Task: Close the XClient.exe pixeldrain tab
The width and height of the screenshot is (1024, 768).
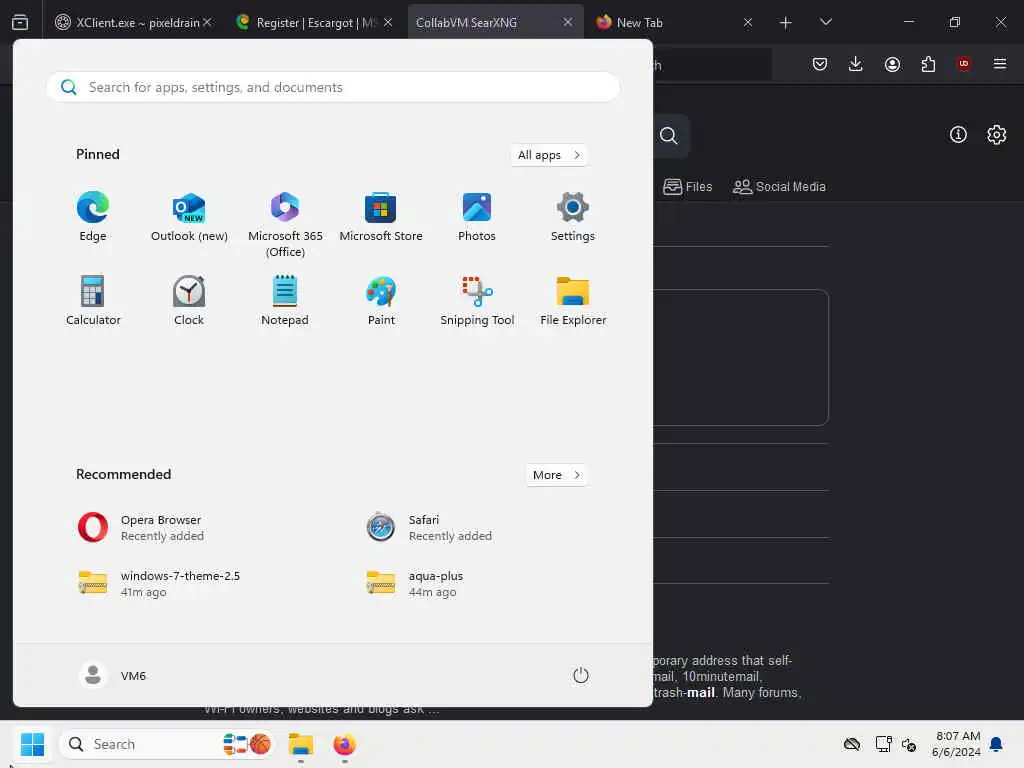Action: coord(207,22)
